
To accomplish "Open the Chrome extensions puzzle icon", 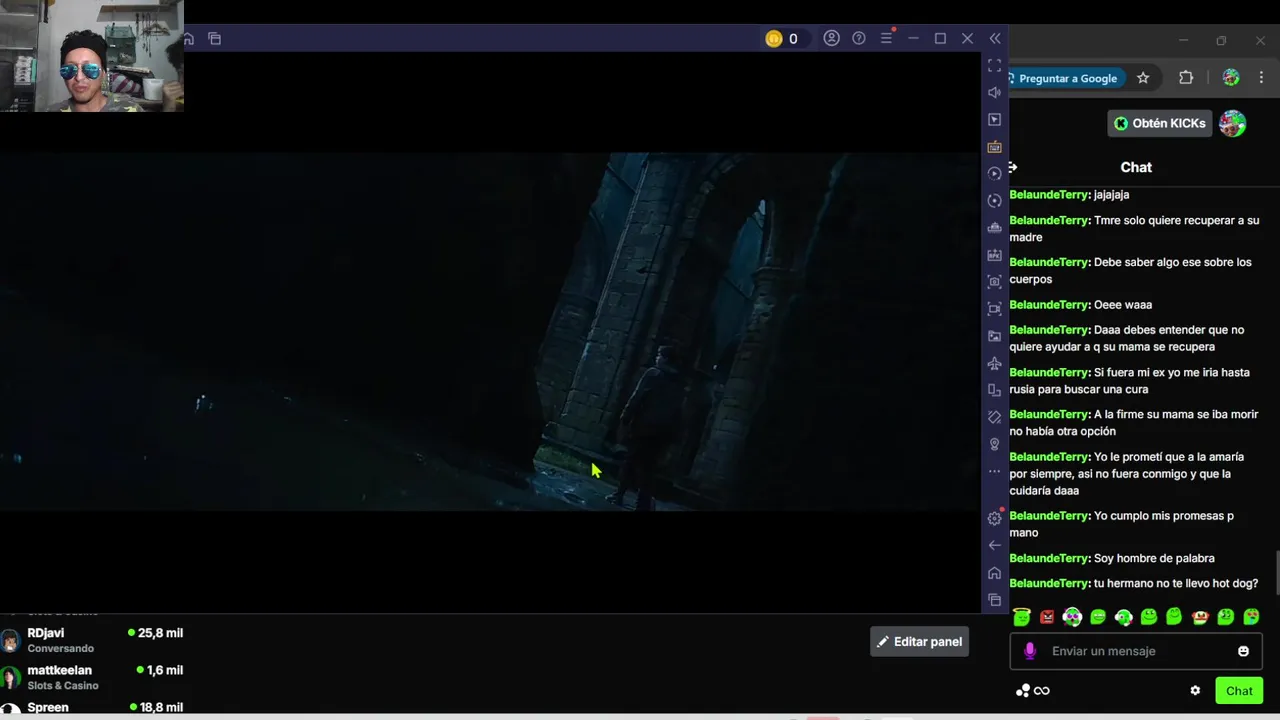I will tap(1186, 78).
